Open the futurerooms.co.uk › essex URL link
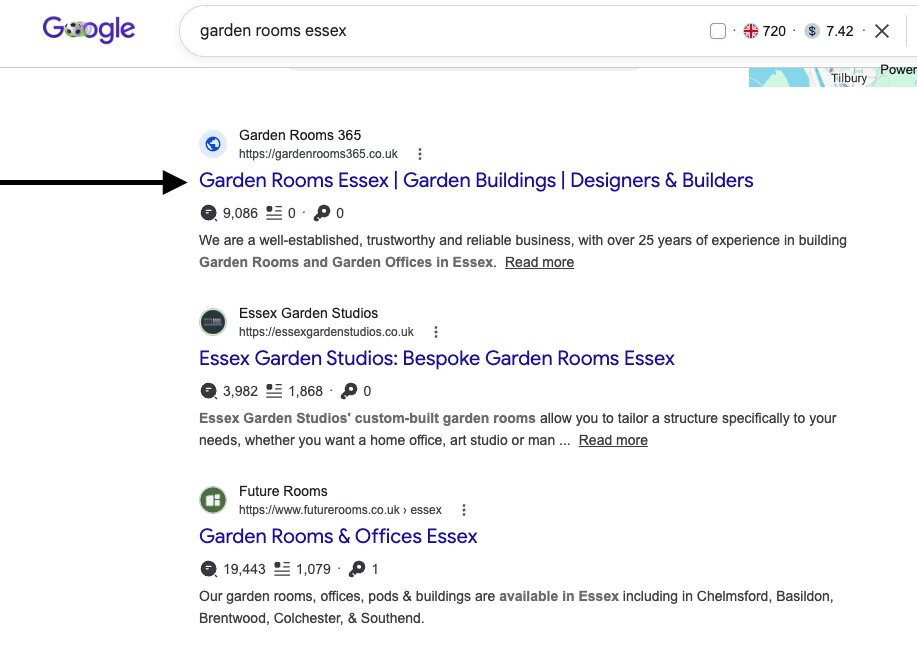The width and height of the screenshot is (917, 657). [340, 510]
